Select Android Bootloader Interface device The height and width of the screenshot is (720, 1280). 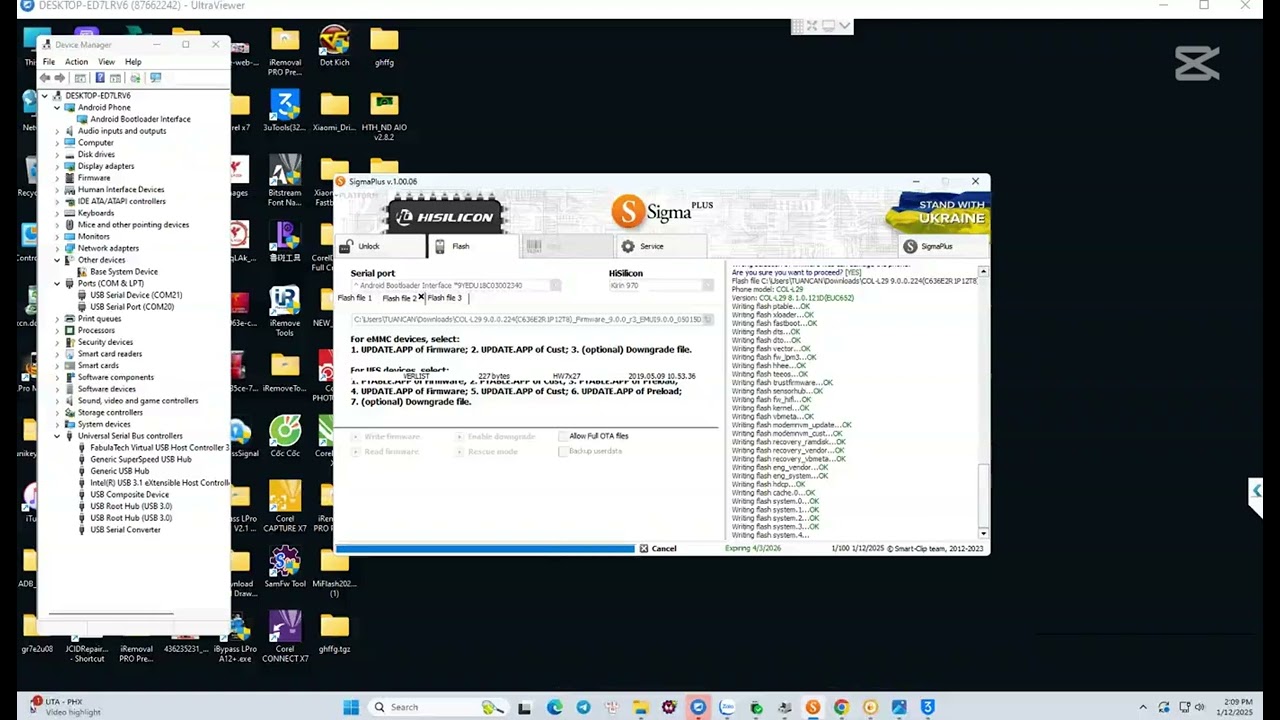(140, 119)
